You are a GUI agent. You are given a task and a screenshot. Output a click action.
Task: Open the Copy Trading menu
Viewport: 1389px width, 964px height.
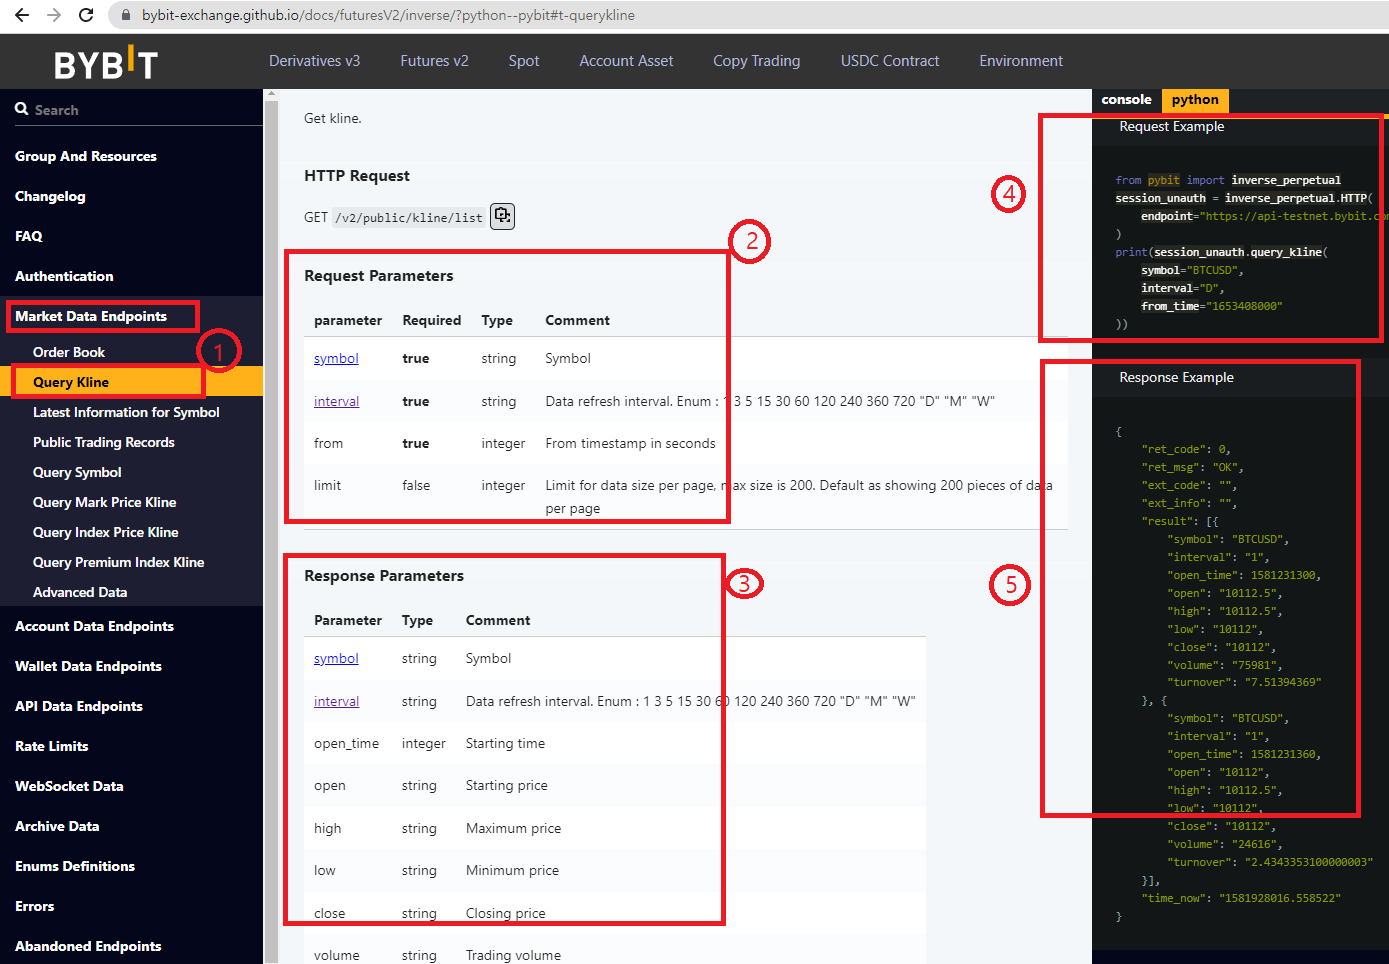point(756,61)
